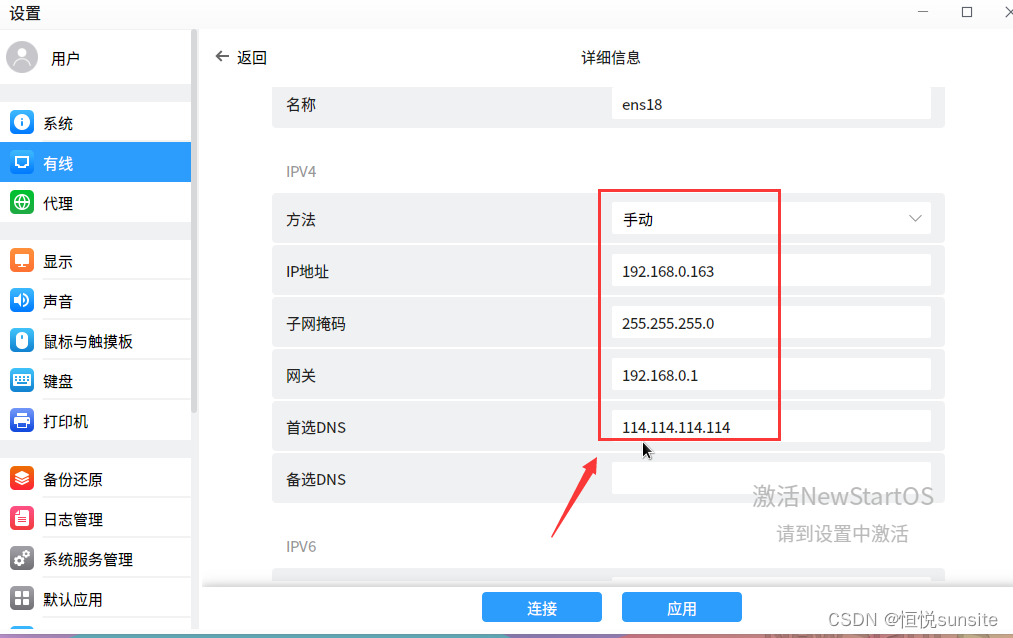
Task: Click the 首选DNS row label
Action: pyautogui.click(x=316, y=427)
